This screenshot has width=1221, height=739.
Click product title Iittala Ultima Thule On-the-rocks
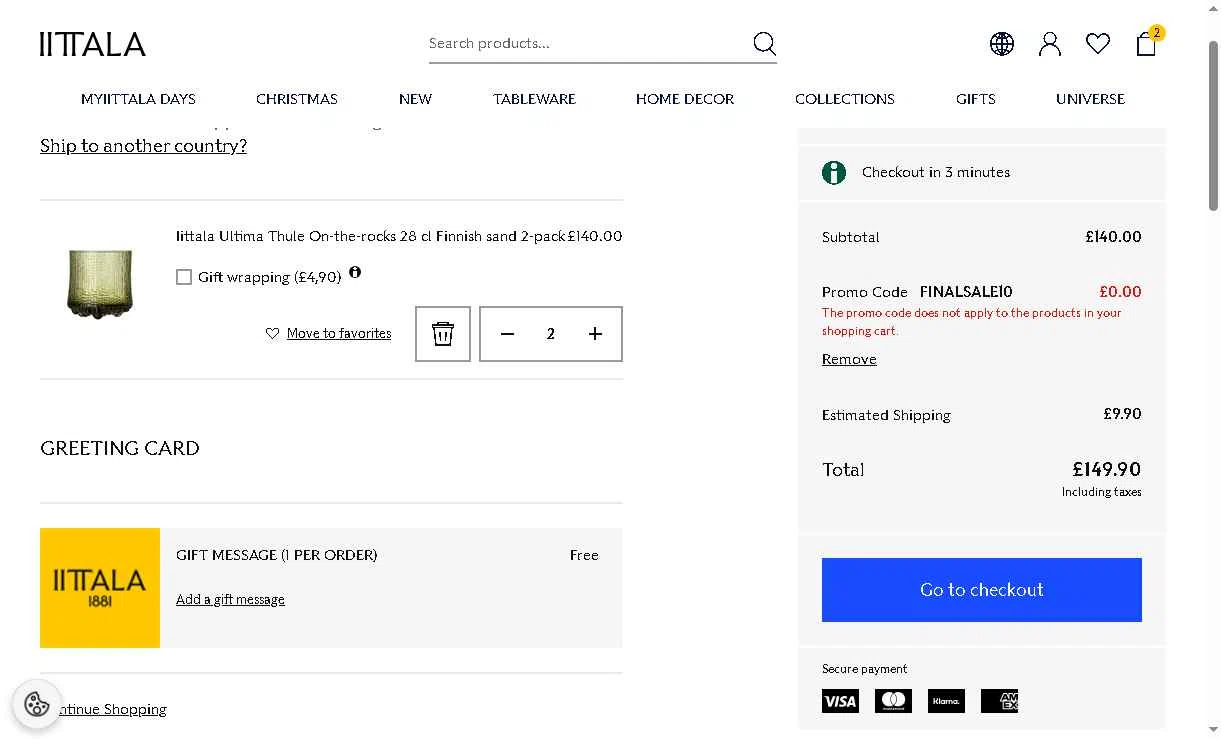[370, 237]
